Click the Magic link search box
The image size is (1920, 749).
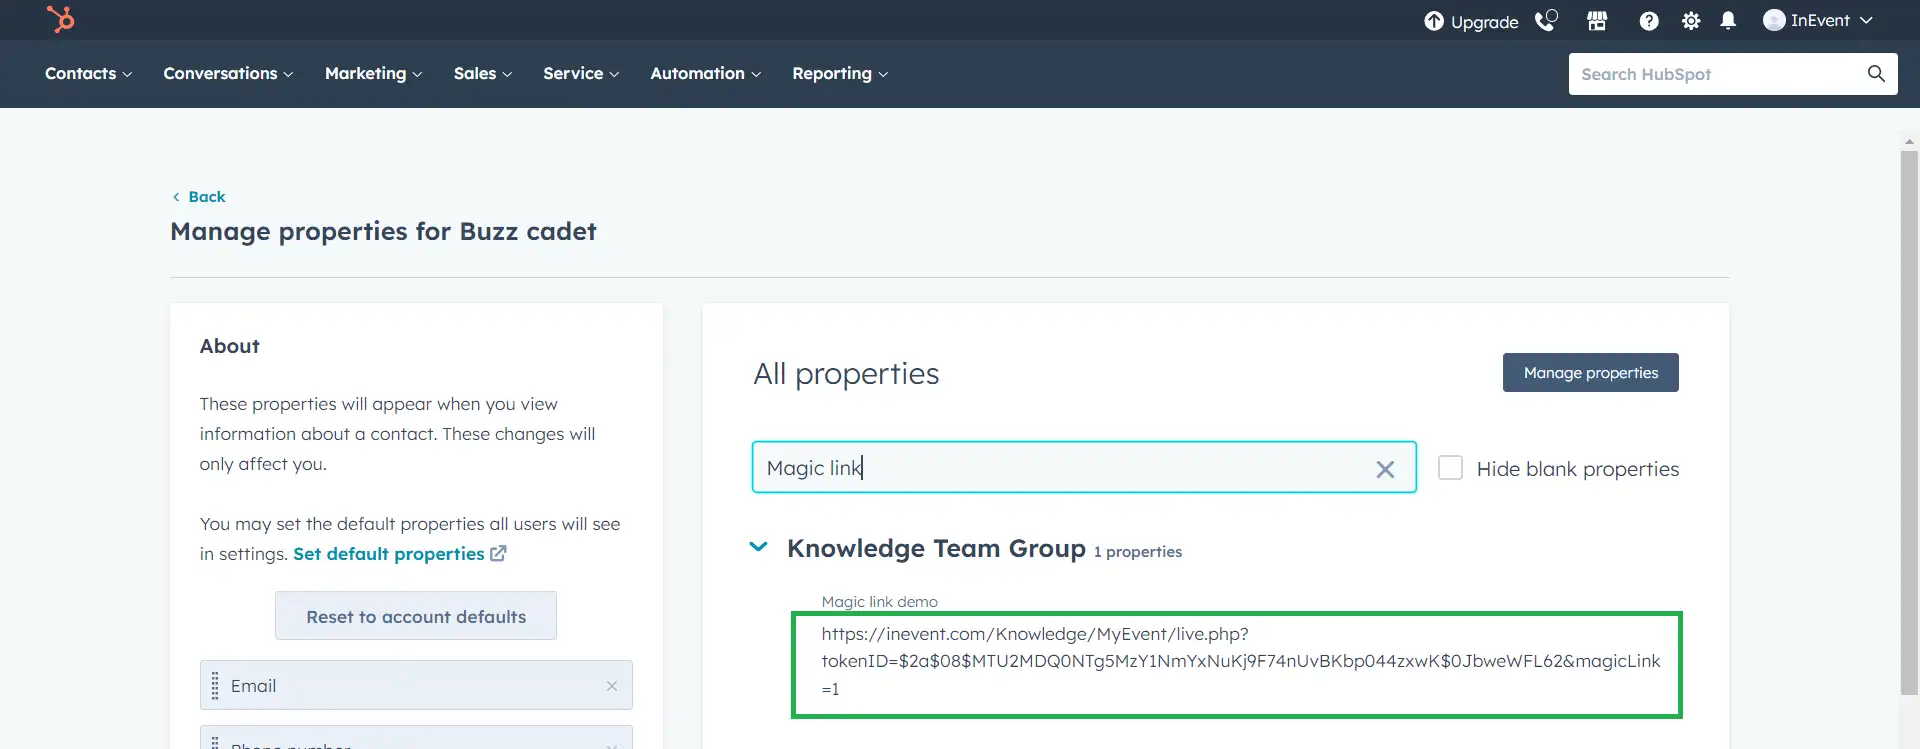coord(1084,467)
